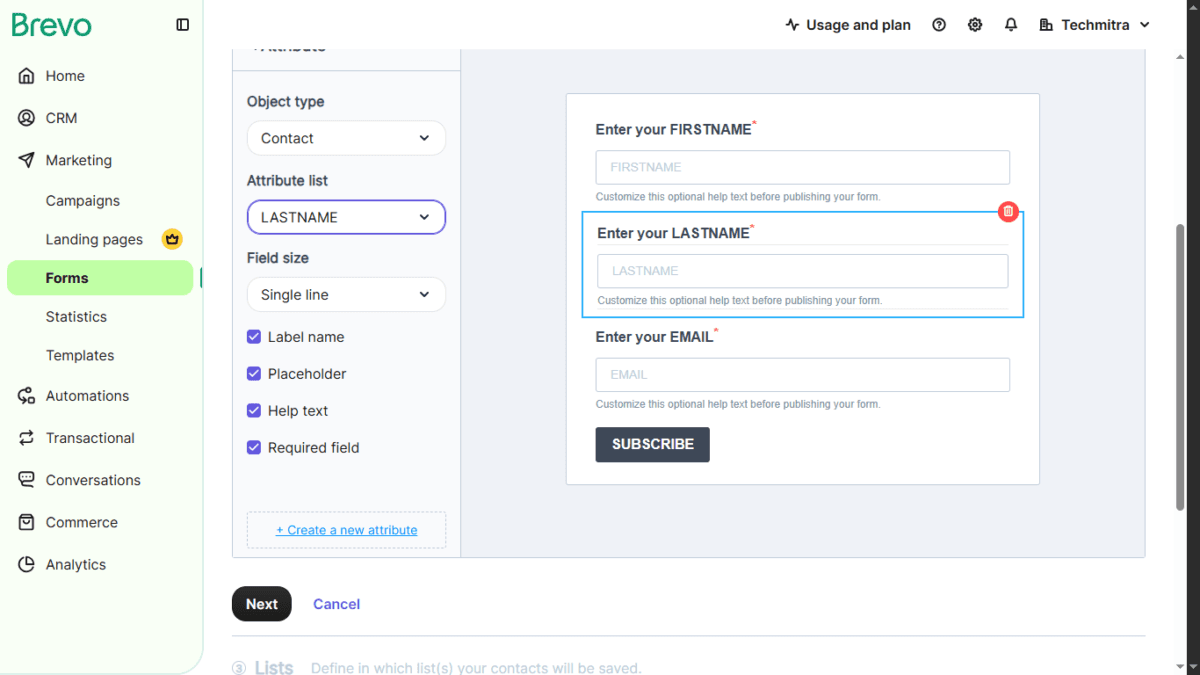The height and width of the screenshot is (675, 1200).
Task: Disable the Required field checkbox
Action: (x=254, y=448)
